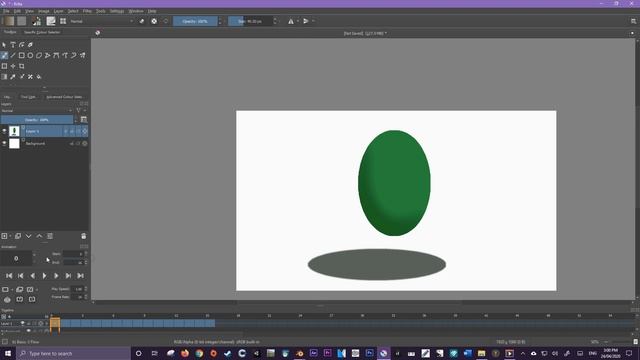Select the Transform tool
Screen dimensions: 640x360
(x=4, y=66)
